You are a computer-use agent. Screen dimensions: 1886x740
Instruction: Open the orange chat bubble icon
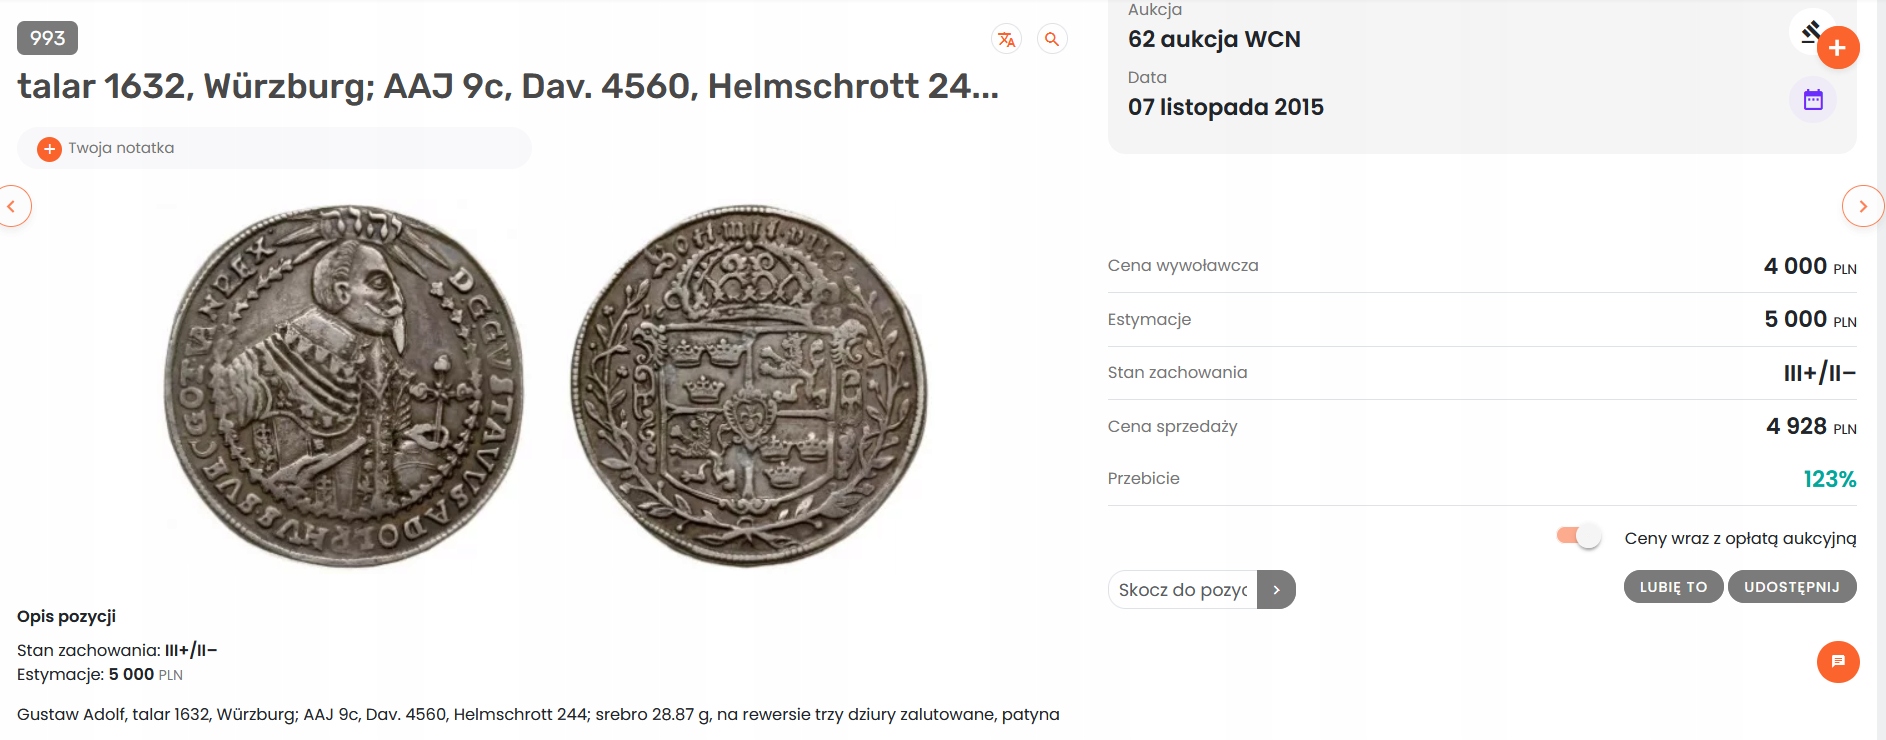(x=1838, y=662)
